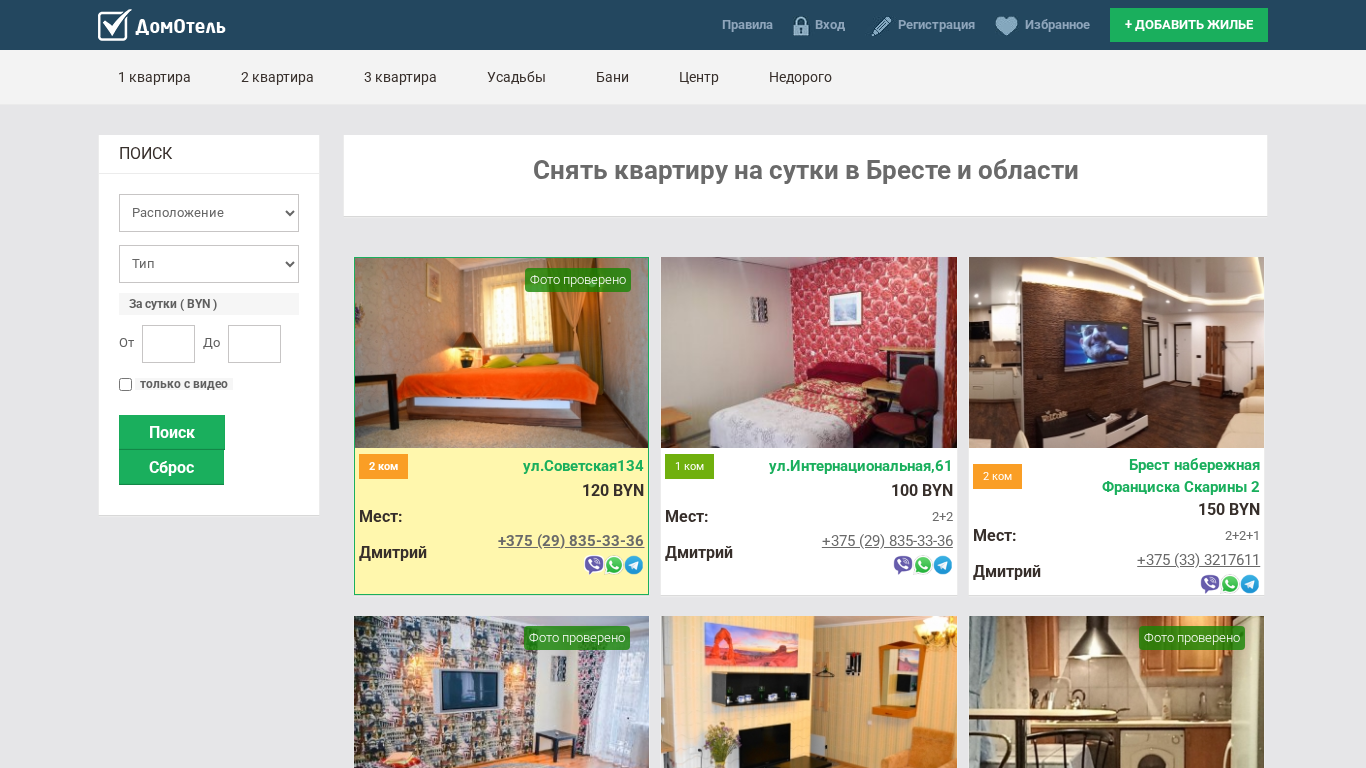
Task: Click the '+ ДОБАВИТЬ ЖИЛЬЕ' button
Action: [x=1188, y=25]
